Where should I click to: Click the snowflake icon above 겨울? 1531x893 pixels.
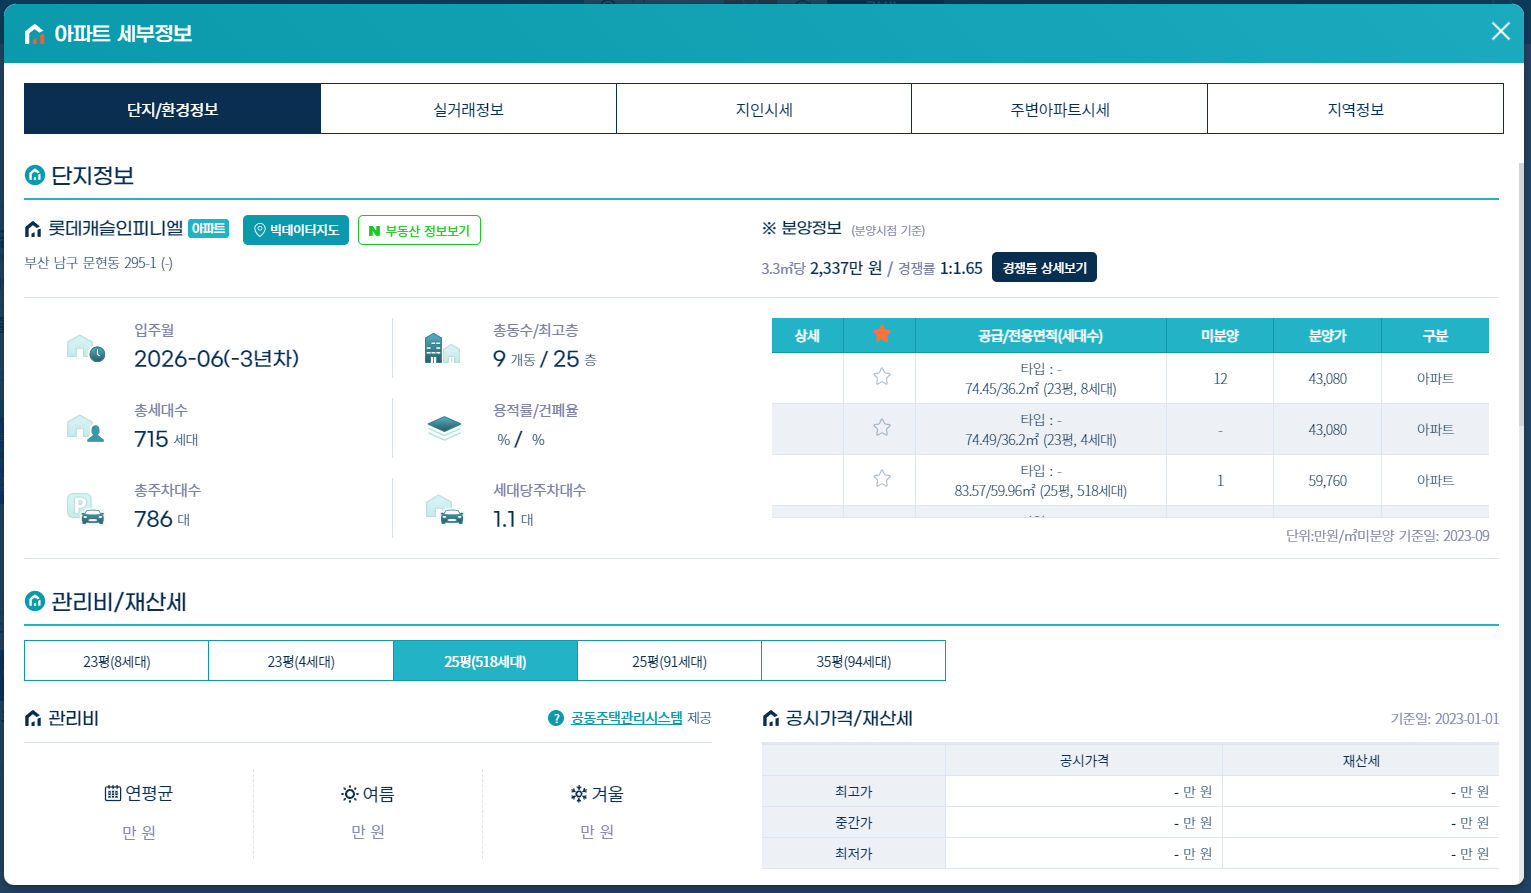click(x=577, y=793)
